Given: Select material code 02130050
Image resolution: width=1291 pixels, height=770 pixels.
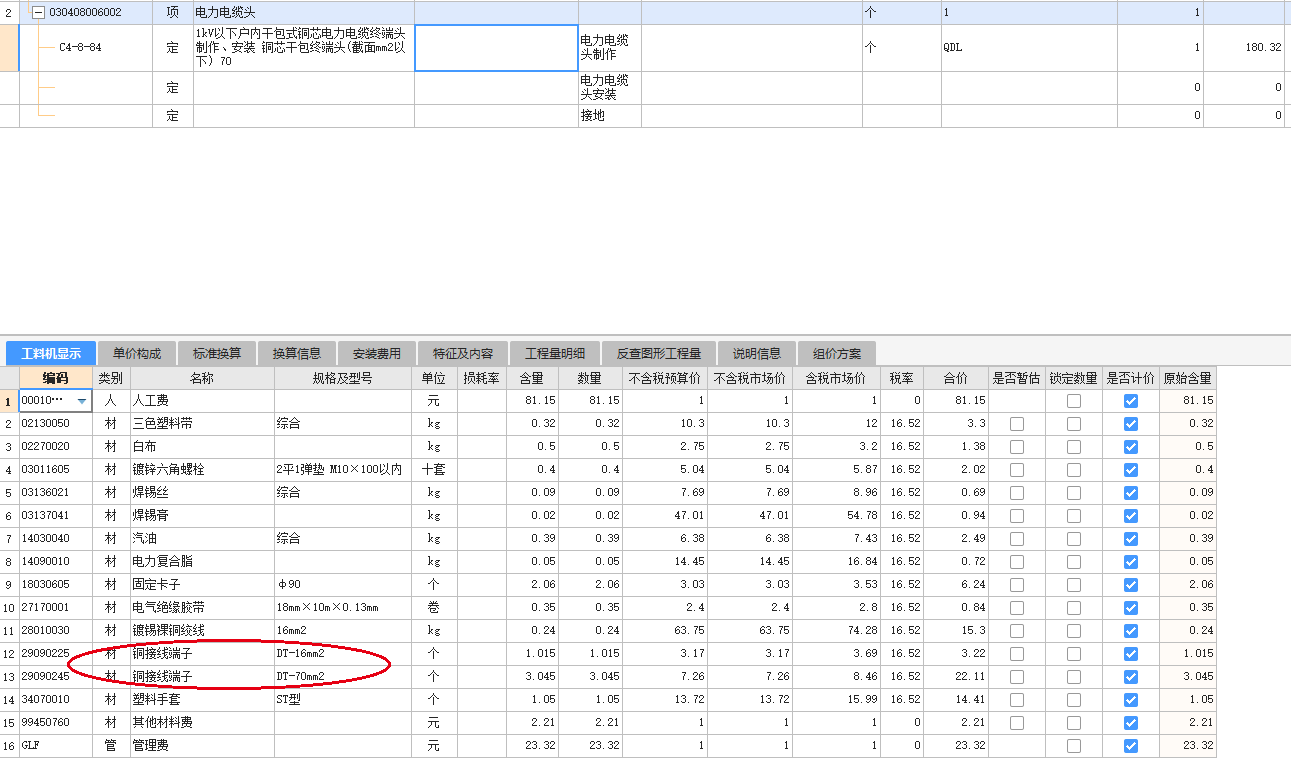Looking at the screenshot, I should [x=56, y=423].
